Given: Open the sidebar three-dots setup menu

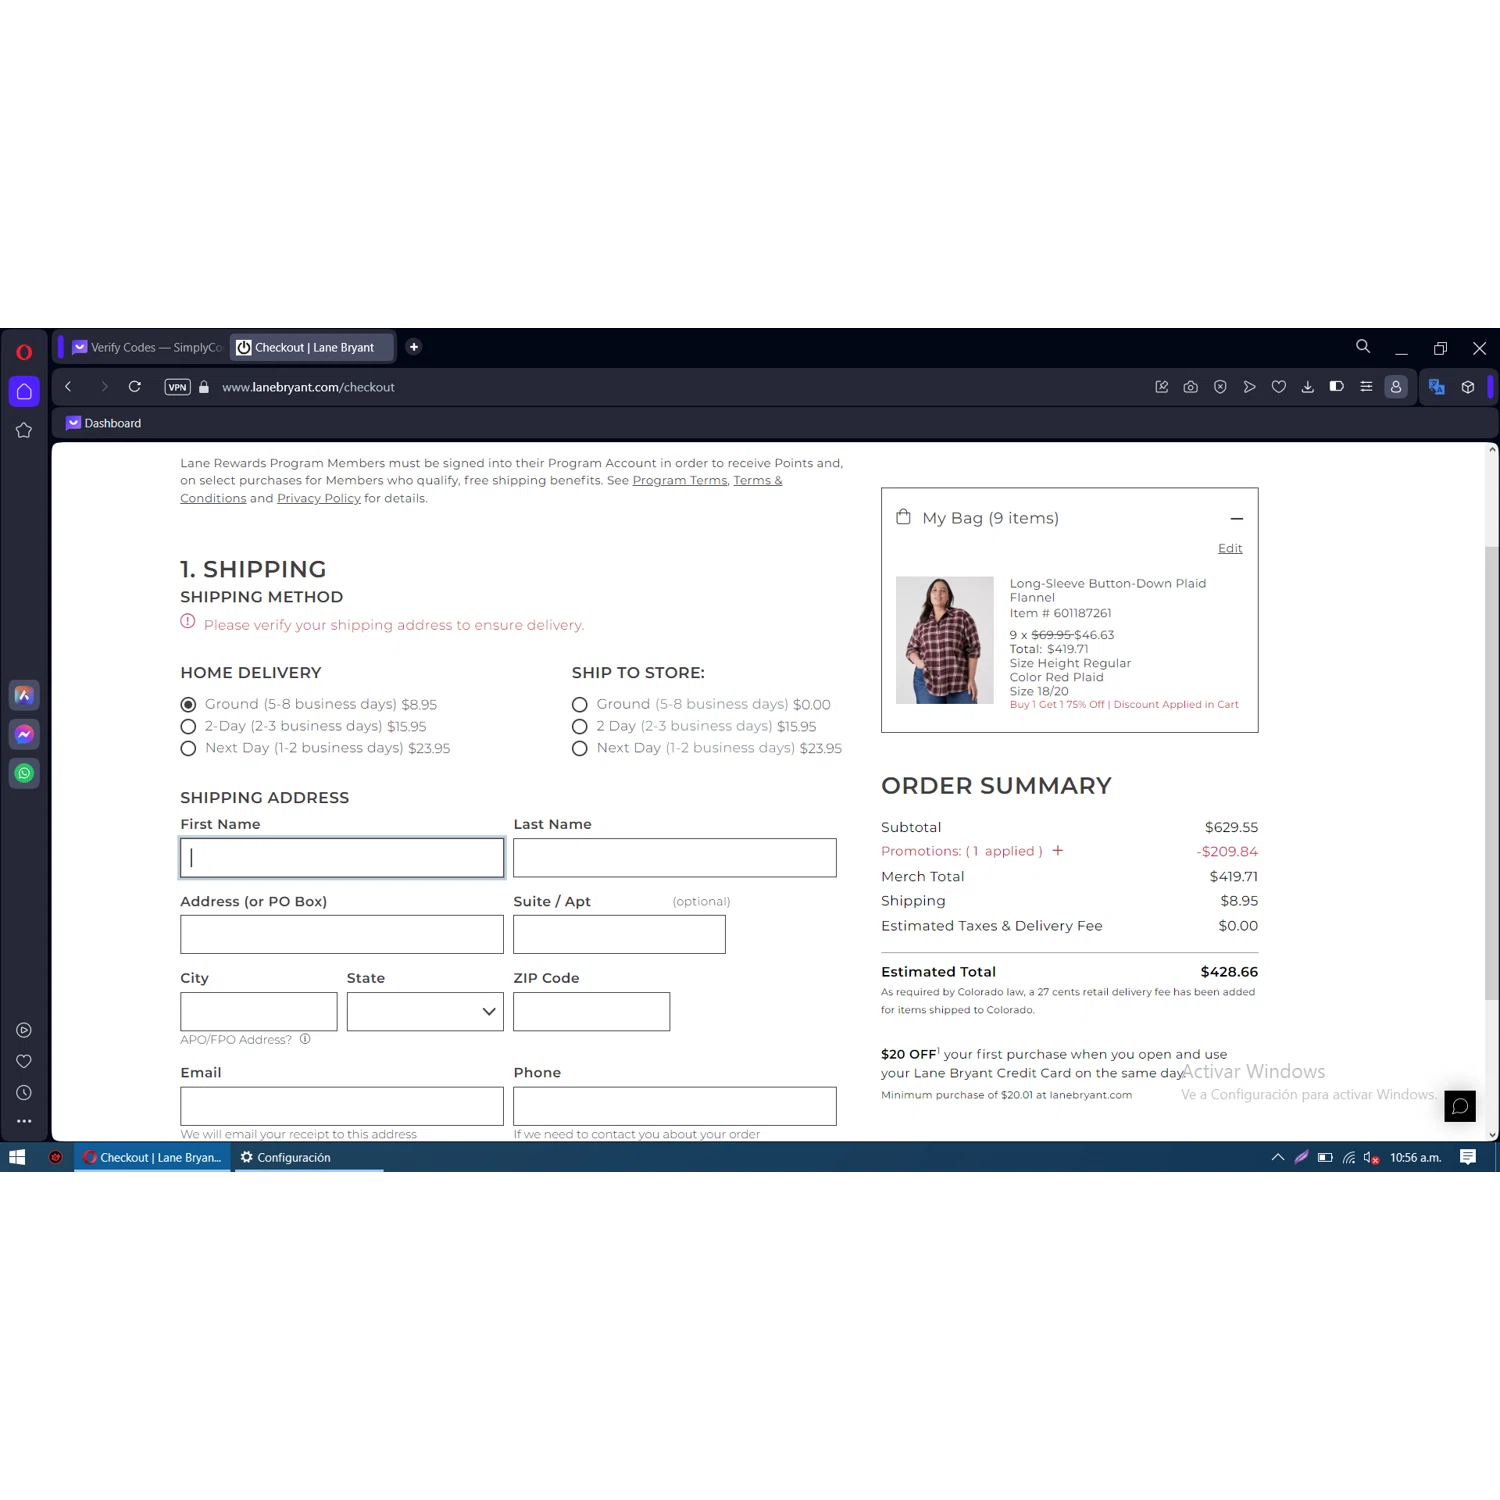Looking at the screenshot, I should point(24,1121).
